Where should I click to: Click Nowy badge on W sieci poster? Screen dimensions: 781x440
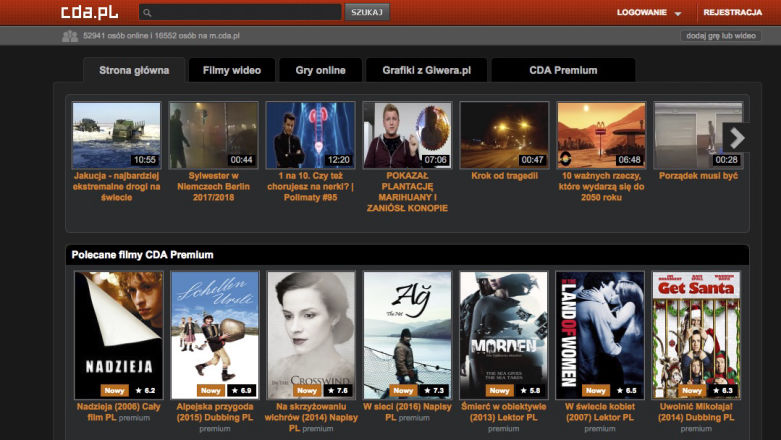tap(403, 391)
